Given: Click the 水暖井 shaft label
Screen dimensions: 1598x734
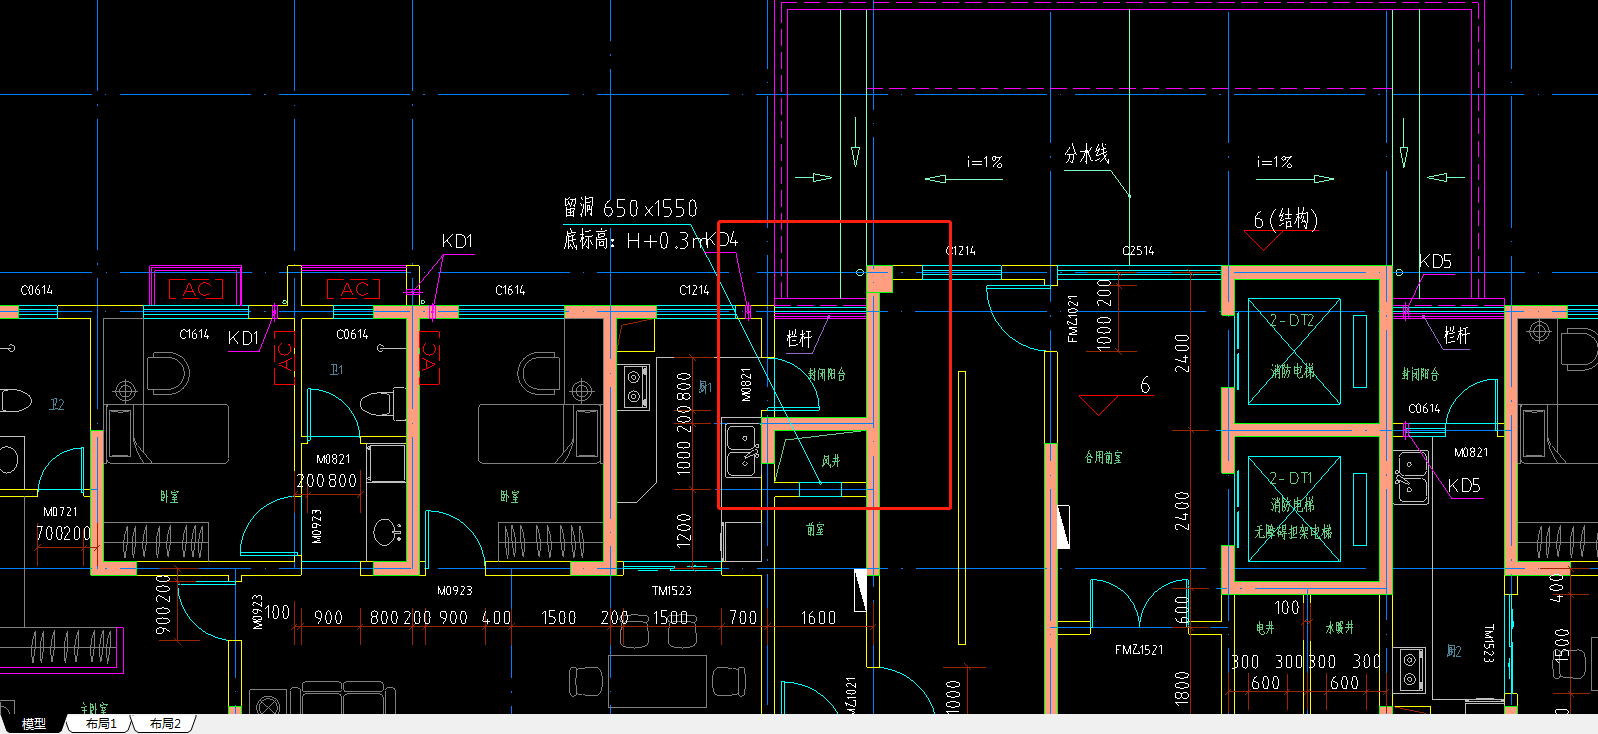Looking at the screenshot, I should pyautogui.click(x=1339, y=628).
